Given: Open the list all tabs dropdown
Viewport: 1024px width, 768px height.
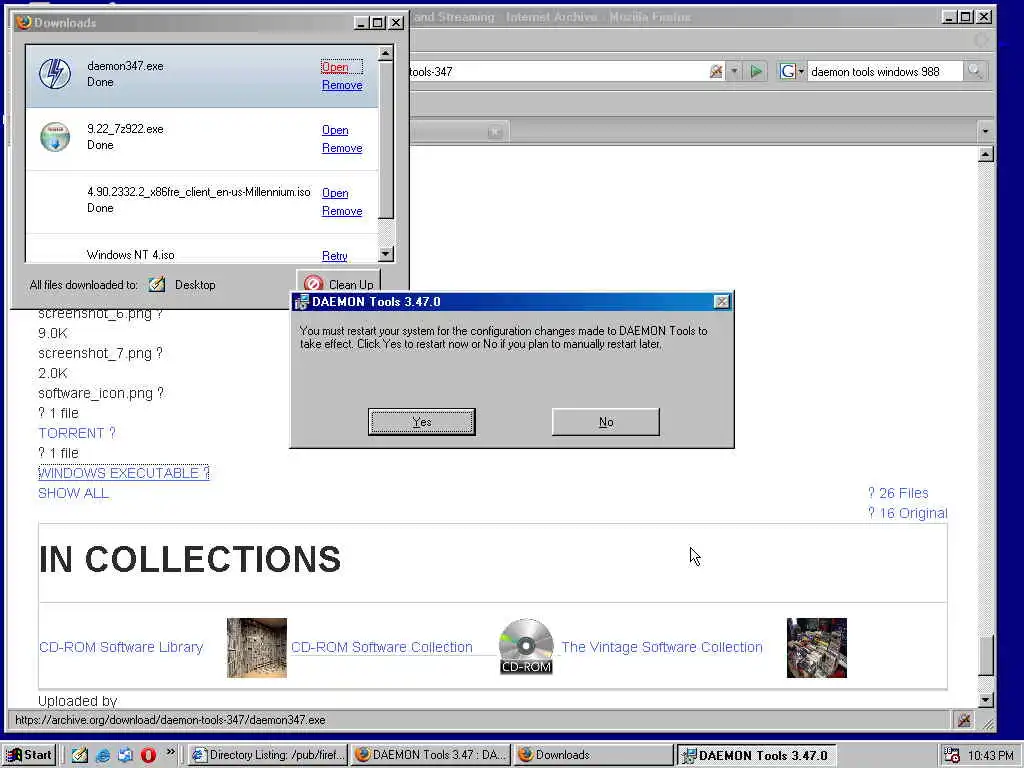Looking at the screenshot, I should 985,131.
